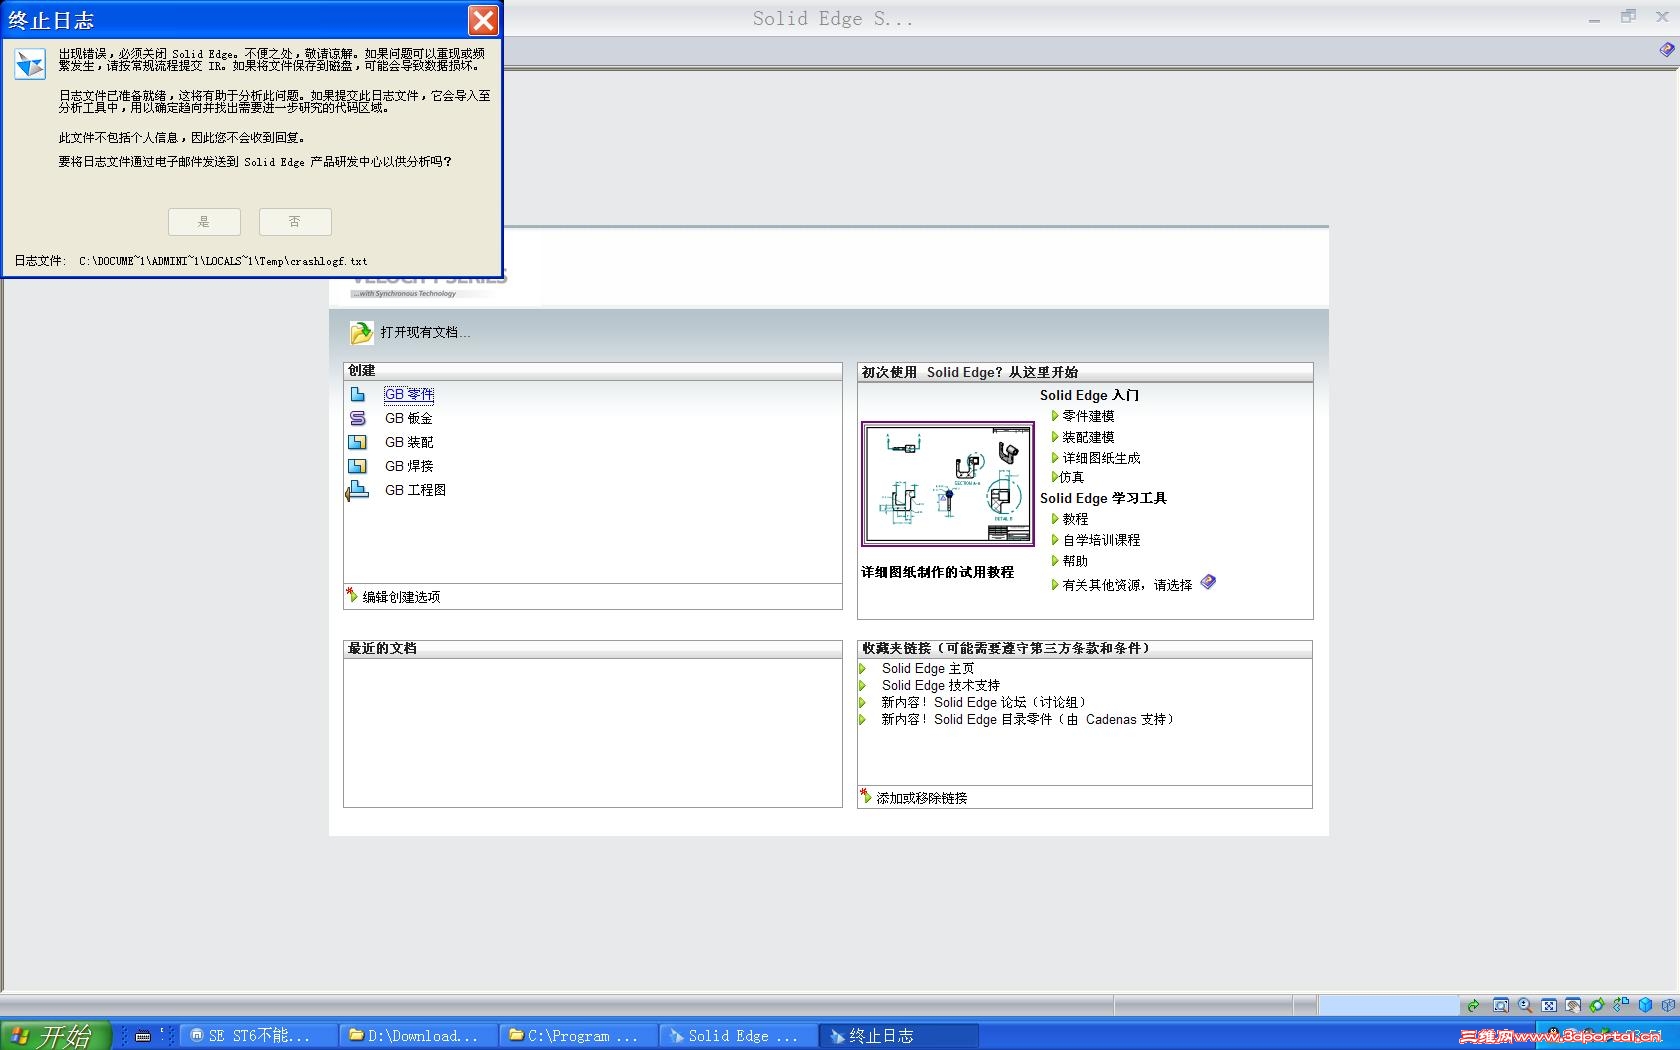This screenshot has width=1680, height=1050.
Task: Click the star icon beside 添加或移除链接
Action: click(866, 796)
